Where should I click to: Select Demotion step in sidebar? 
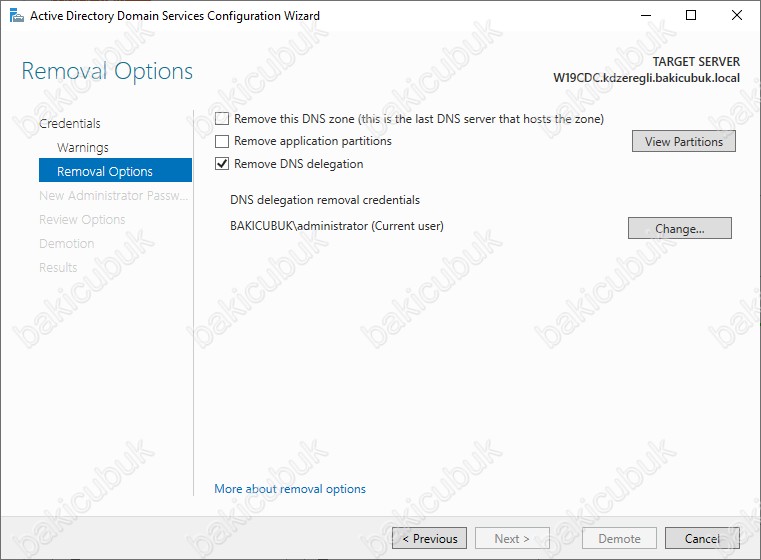(66, 244)
